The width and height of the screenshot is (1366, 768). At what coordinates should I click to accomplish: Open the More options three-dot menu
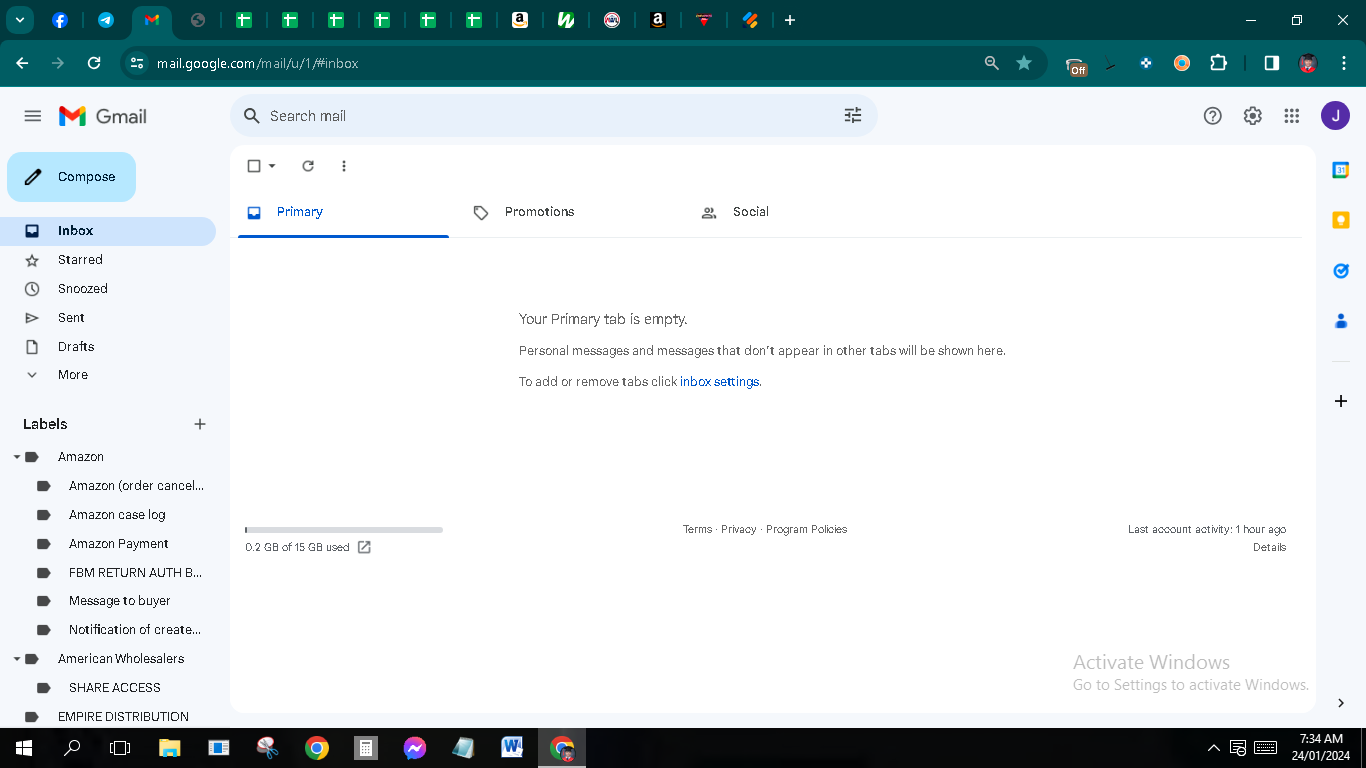pyautogui.click(x=344, y=166)
